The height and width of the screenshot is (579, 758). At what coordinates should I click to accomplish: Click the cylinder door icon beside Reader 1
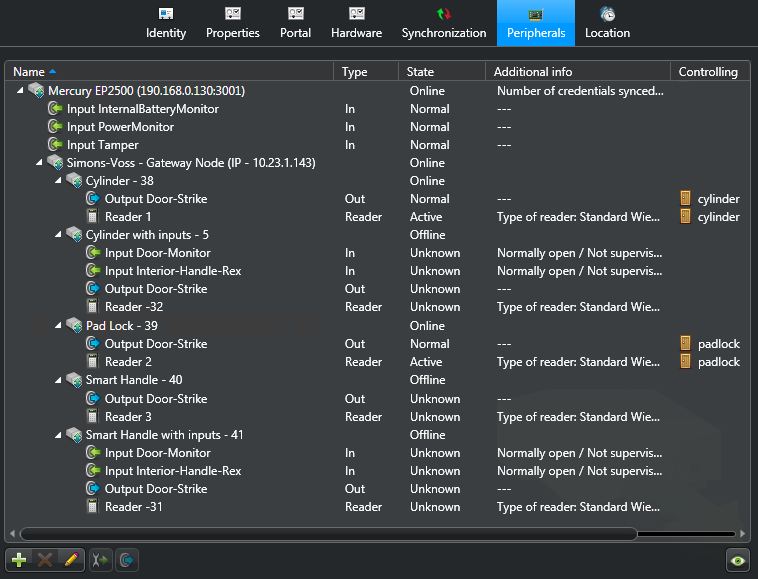coord(685,217)
